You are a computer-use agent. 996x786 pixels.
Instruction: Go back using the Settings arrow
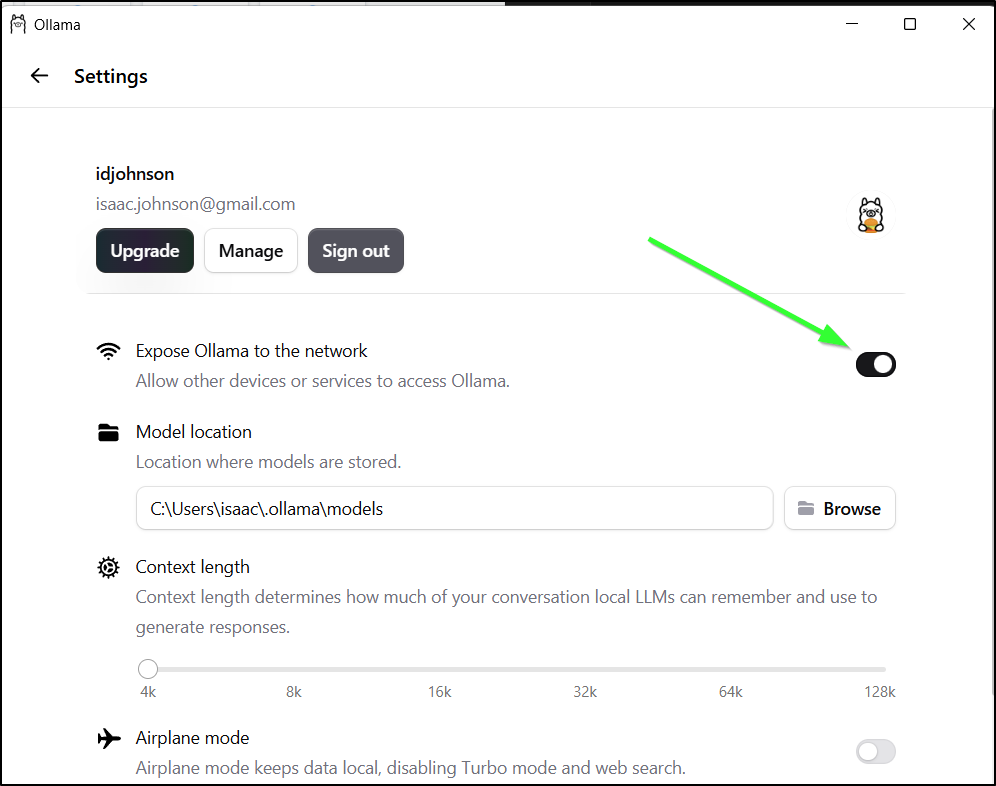39,76
